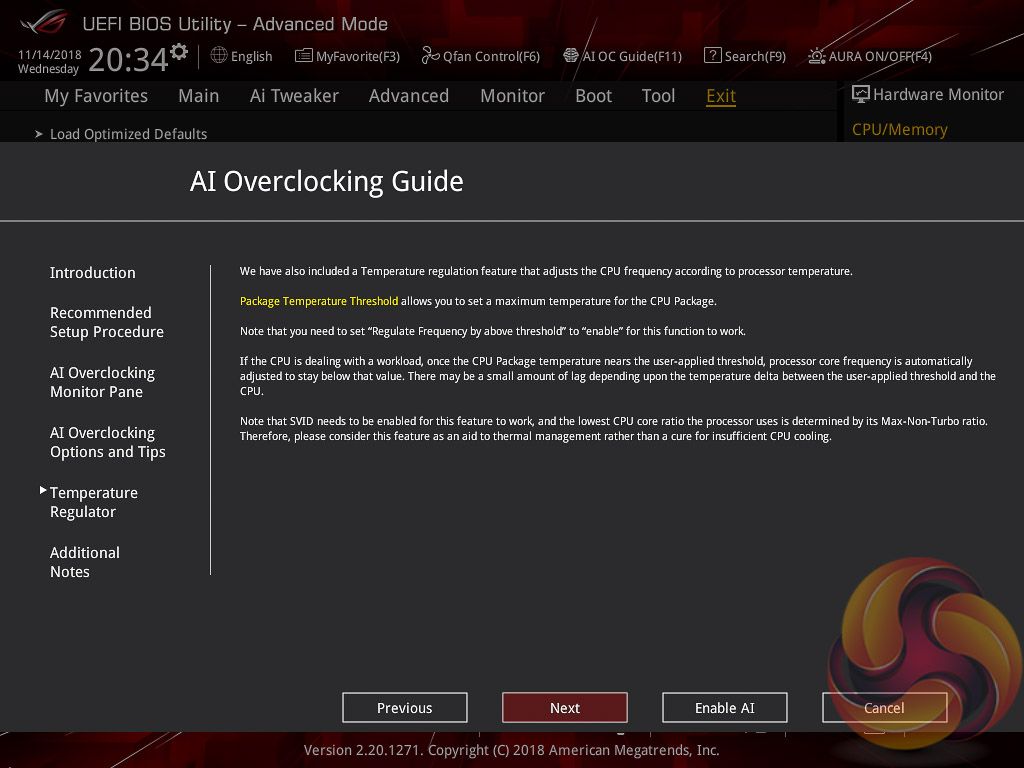Click the Temperature Regulator arrow marker

pos(43,490)
